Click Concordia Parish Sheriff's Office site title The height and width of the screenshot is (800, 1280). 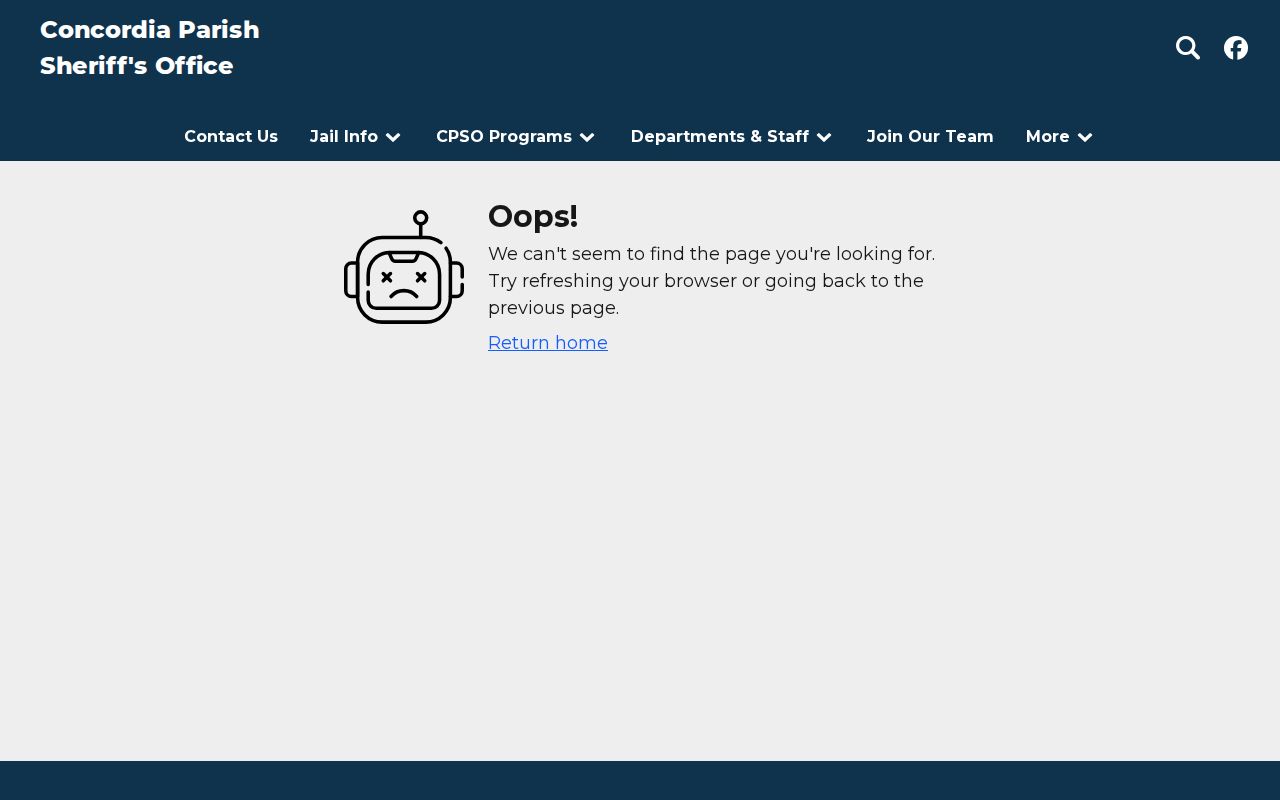coord(150,48)
